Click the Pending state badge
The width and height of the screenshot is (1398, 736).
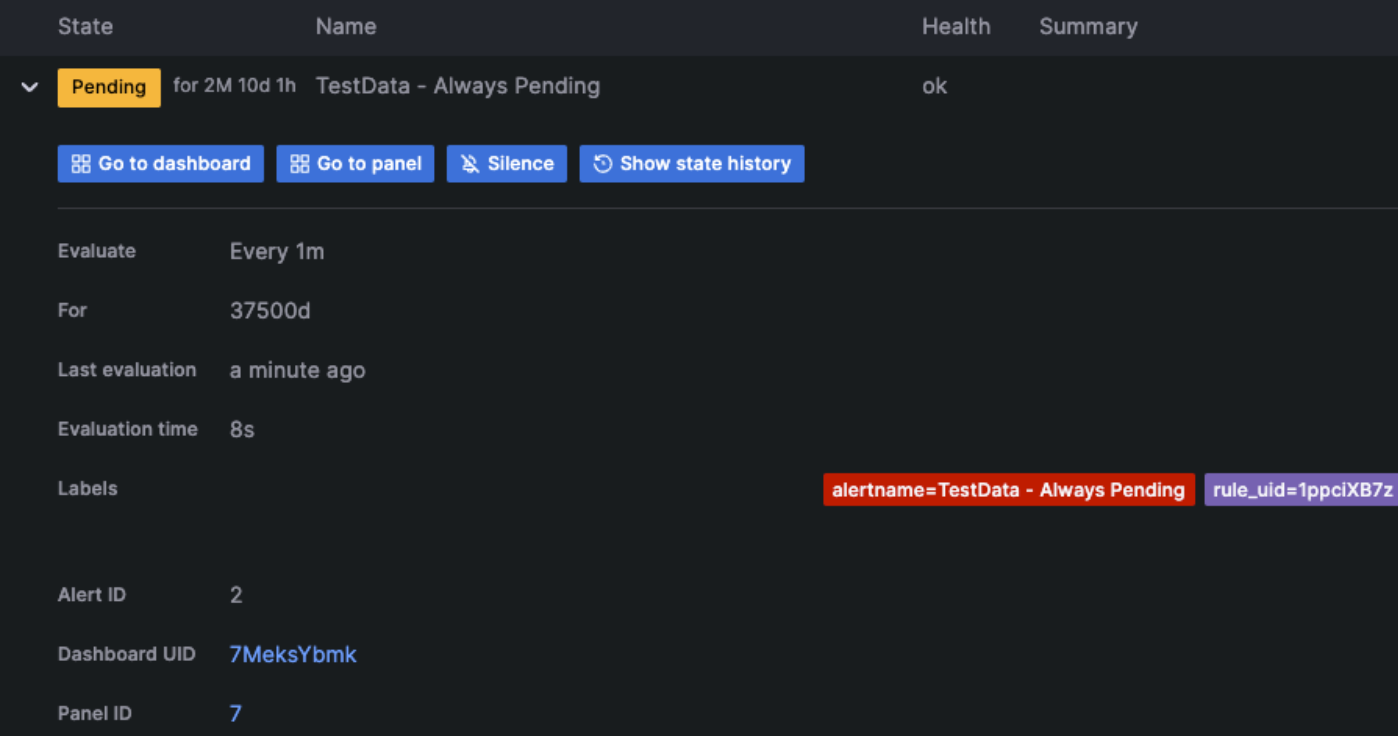pyautogui.click(x=108, y=87)
